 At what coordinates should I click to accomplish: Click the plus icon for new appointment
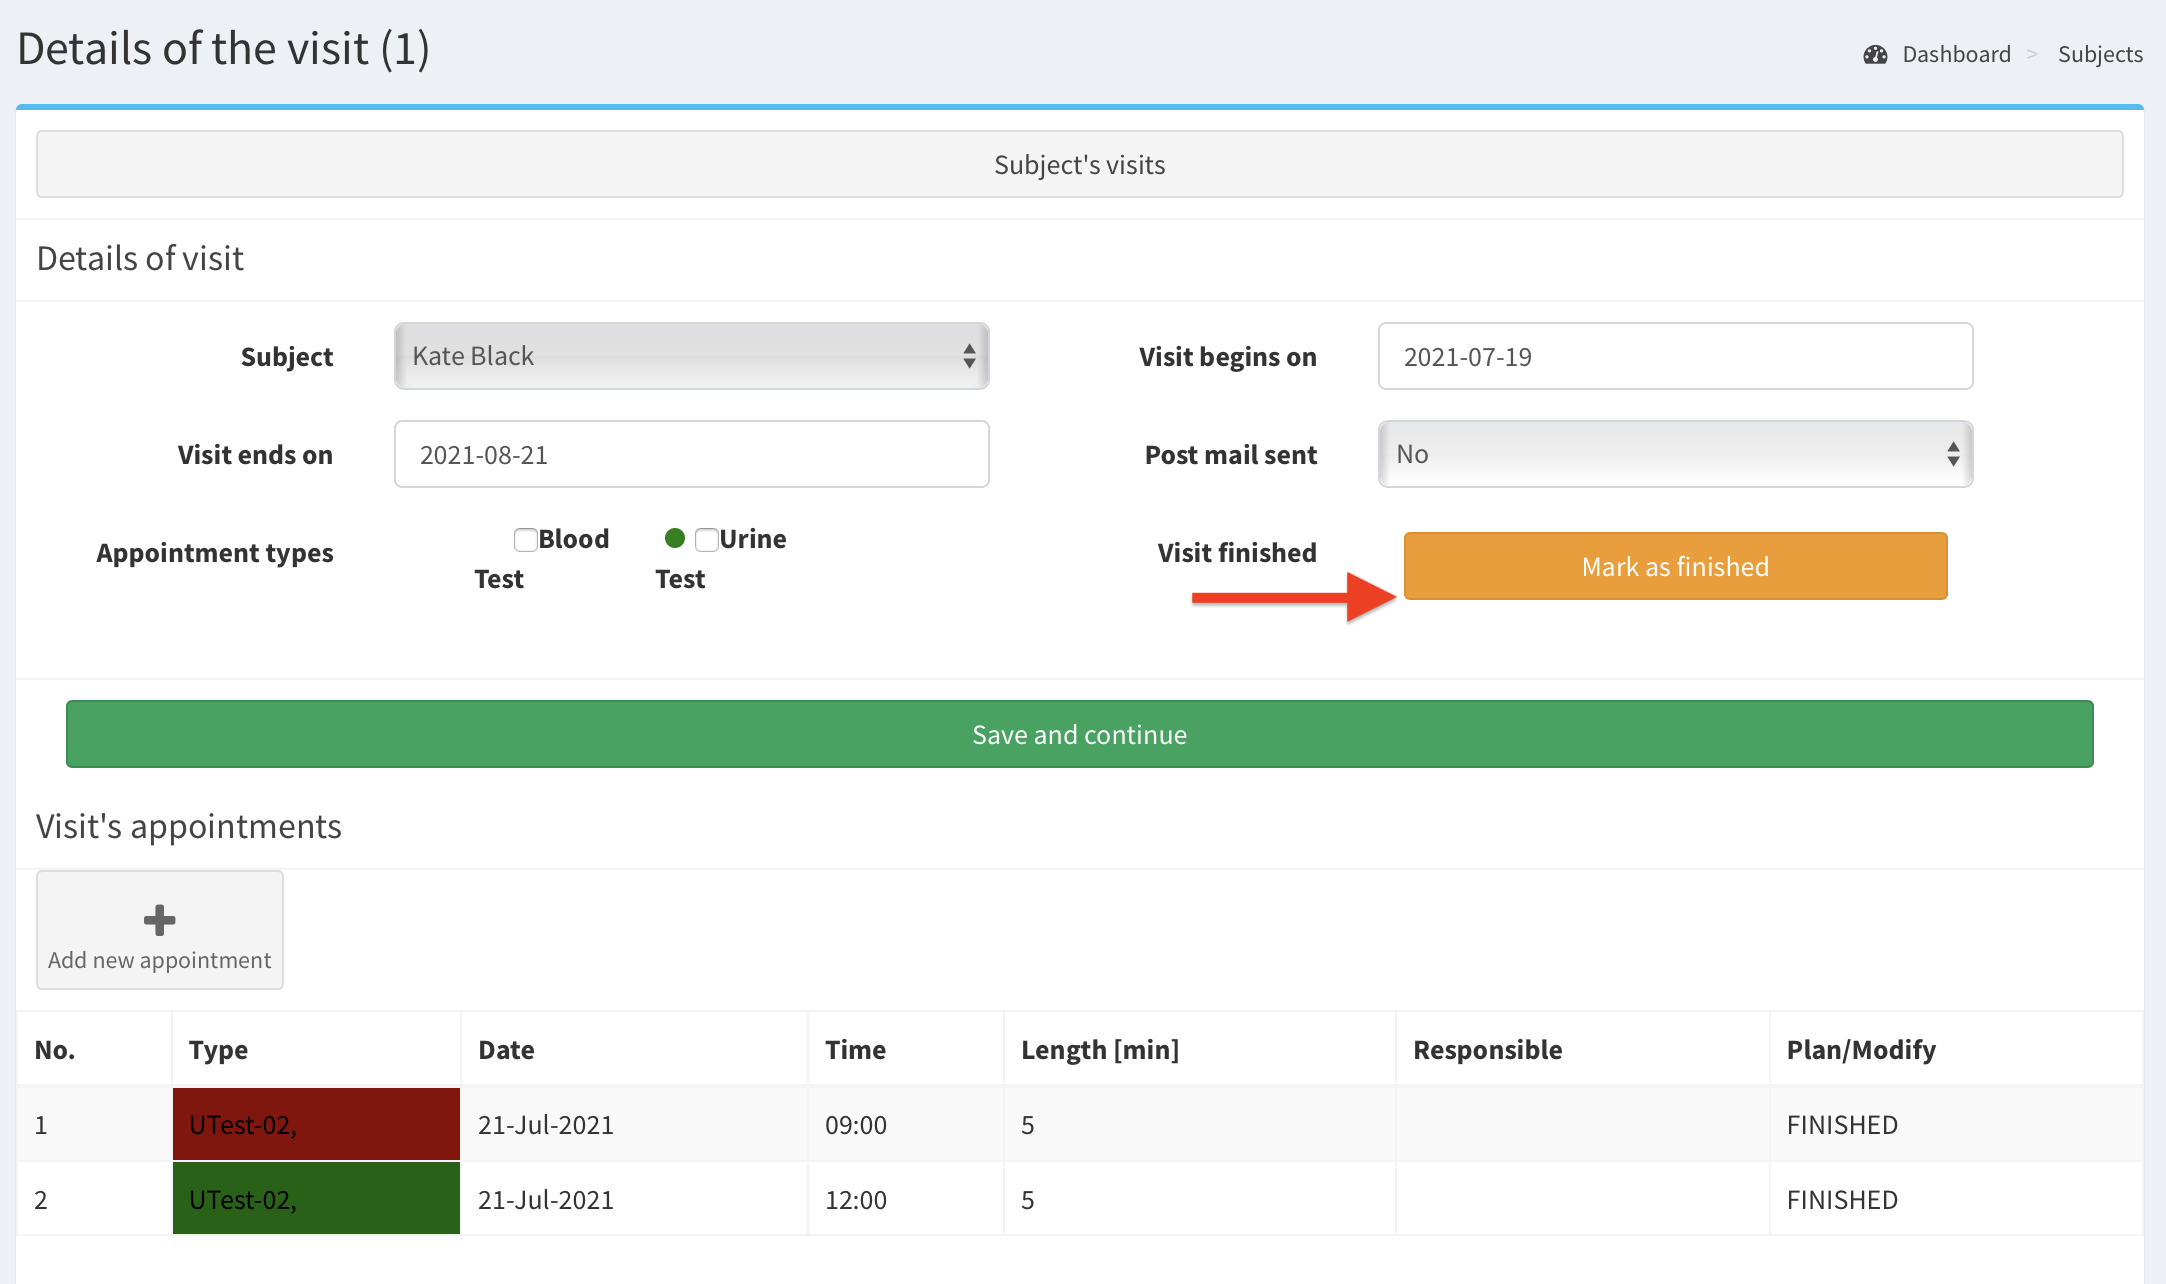(160, 919)
